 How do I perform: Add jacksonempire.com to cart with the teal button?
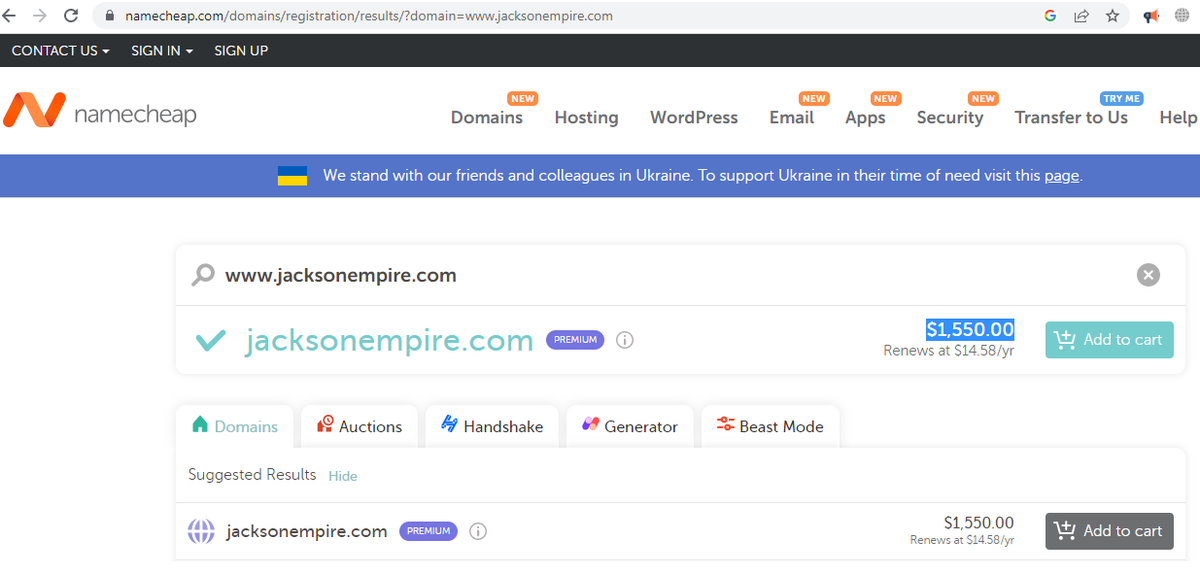tap(1109, 340)
